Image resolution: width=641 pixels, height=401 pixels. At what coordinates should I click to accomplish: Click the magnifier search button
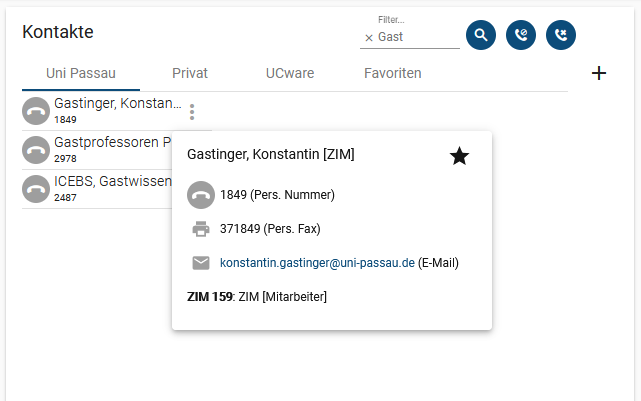(x=481, y=35)
